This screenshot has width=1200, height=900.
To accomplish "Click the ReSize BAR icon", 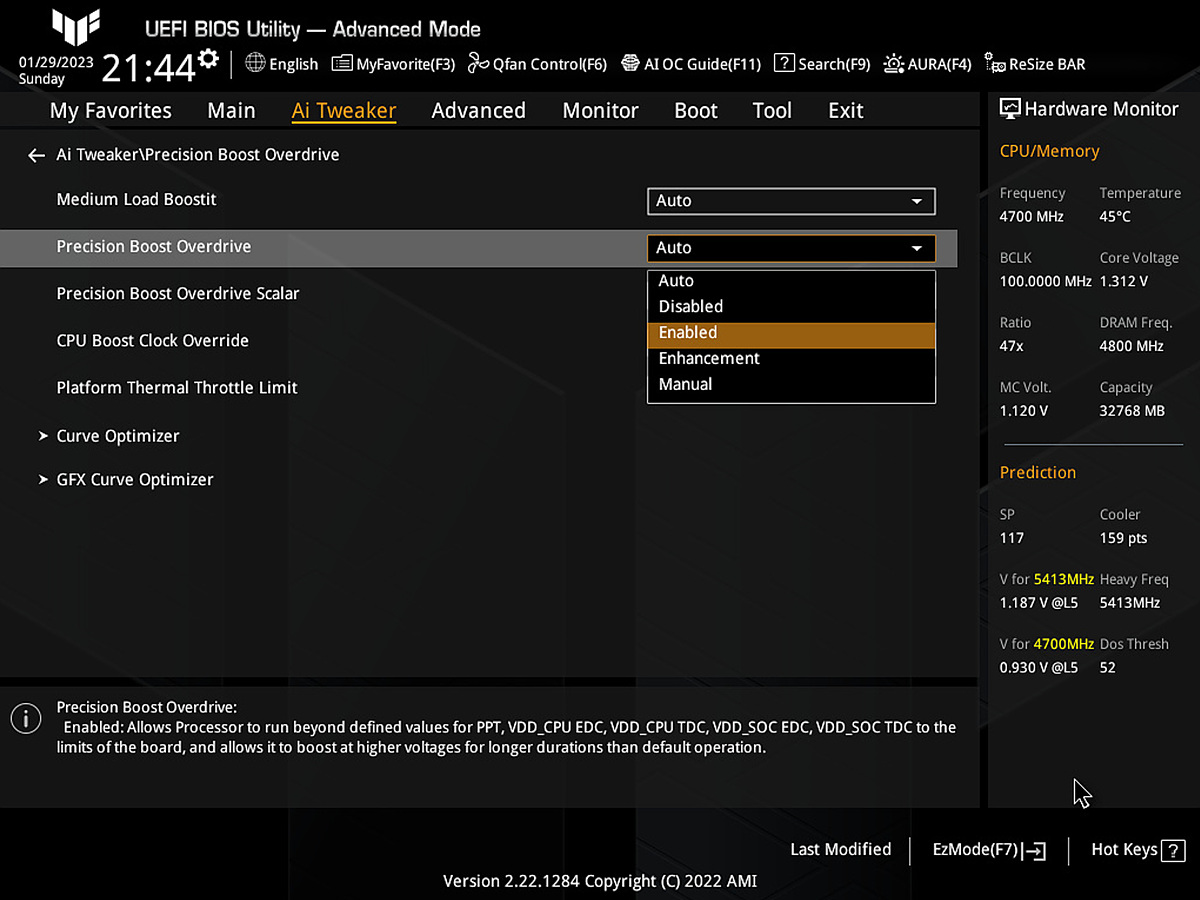I will pyautogui.click(x=995, y=63).
